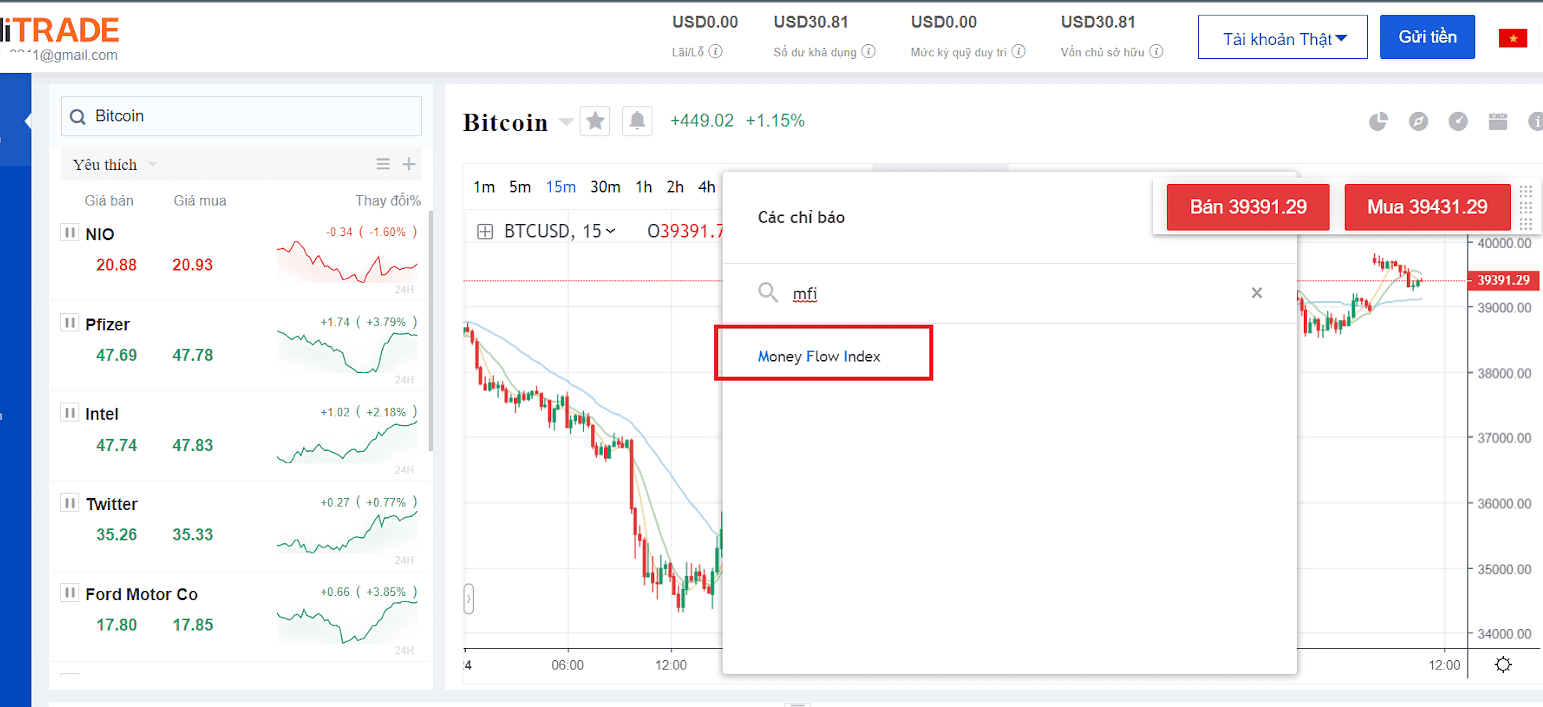
Task: Open chart settings gear icon
Action: pos(1503,665)
